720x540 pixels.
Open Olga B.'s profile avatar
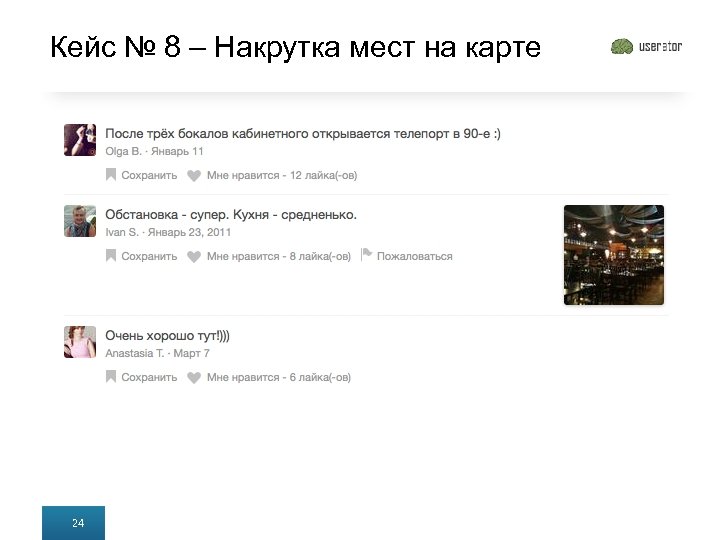[80, 140]
